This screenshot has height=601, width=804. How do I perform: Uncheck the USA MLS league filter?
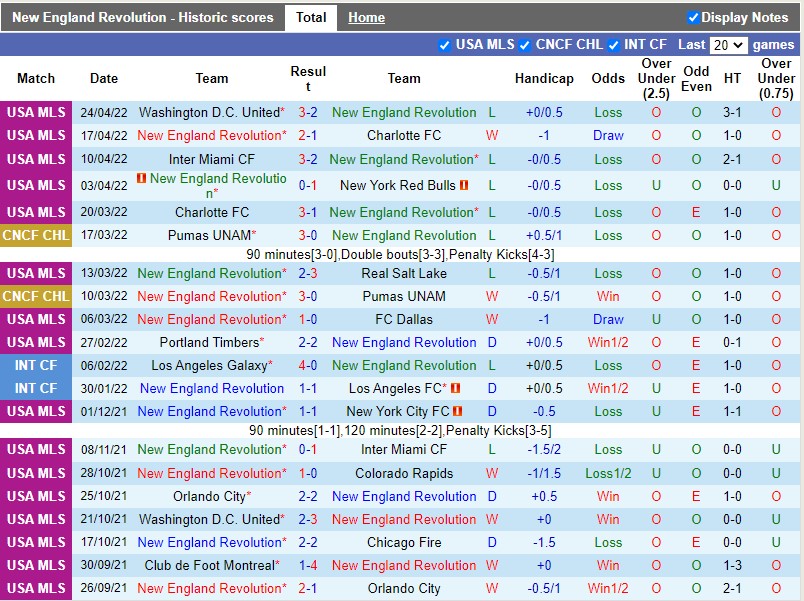[445, 45]
